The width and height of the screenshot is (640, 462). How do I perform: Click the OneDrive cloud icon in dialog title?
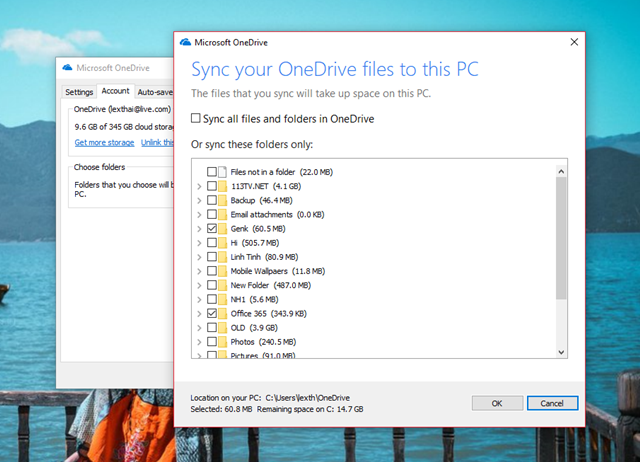185,42
